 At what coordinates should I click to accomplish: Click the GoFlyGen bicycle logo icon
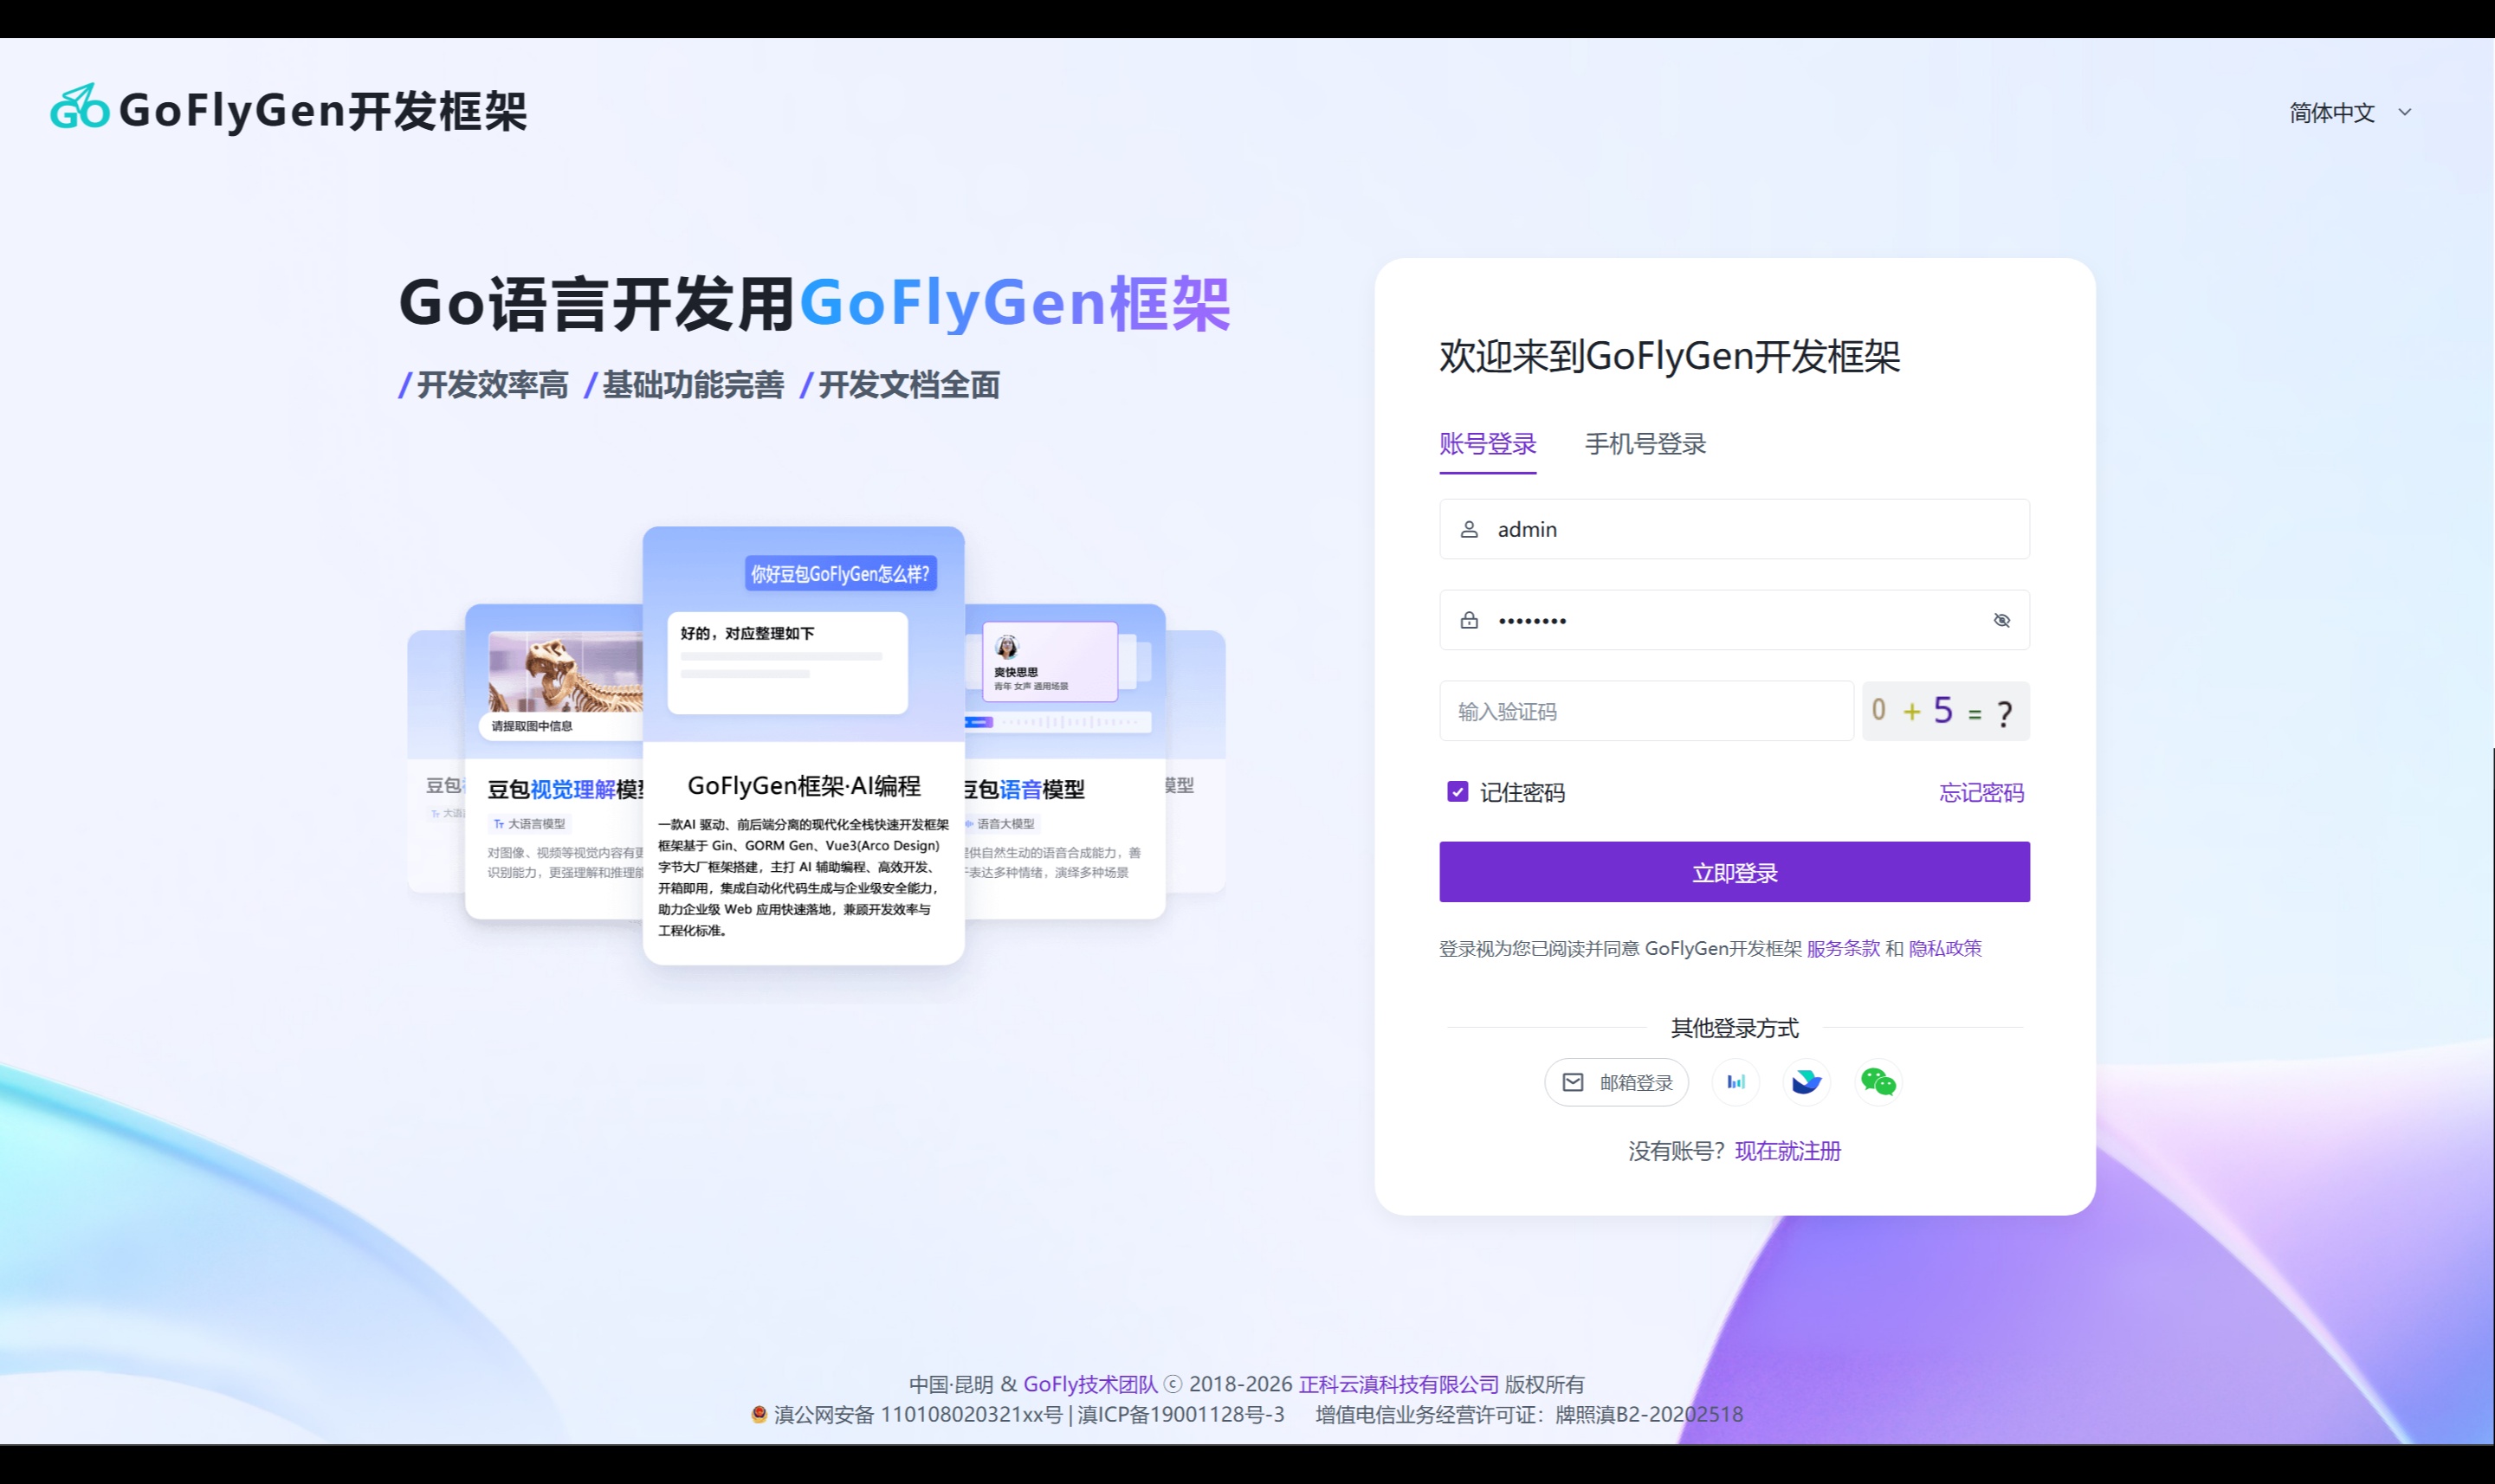80,108
